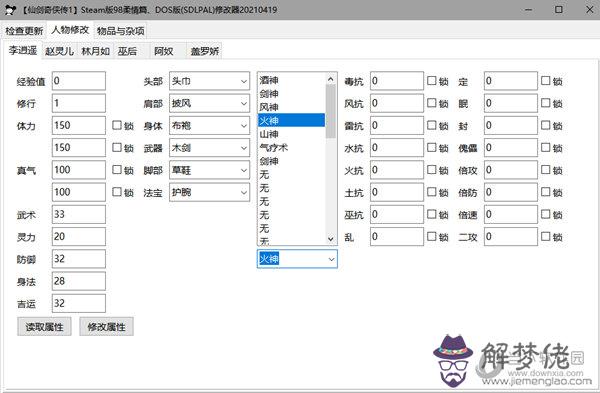This screenshot has width=600, height=393.
Task: Switch to the 人物修改 tab
Action: tap(70, 30)
